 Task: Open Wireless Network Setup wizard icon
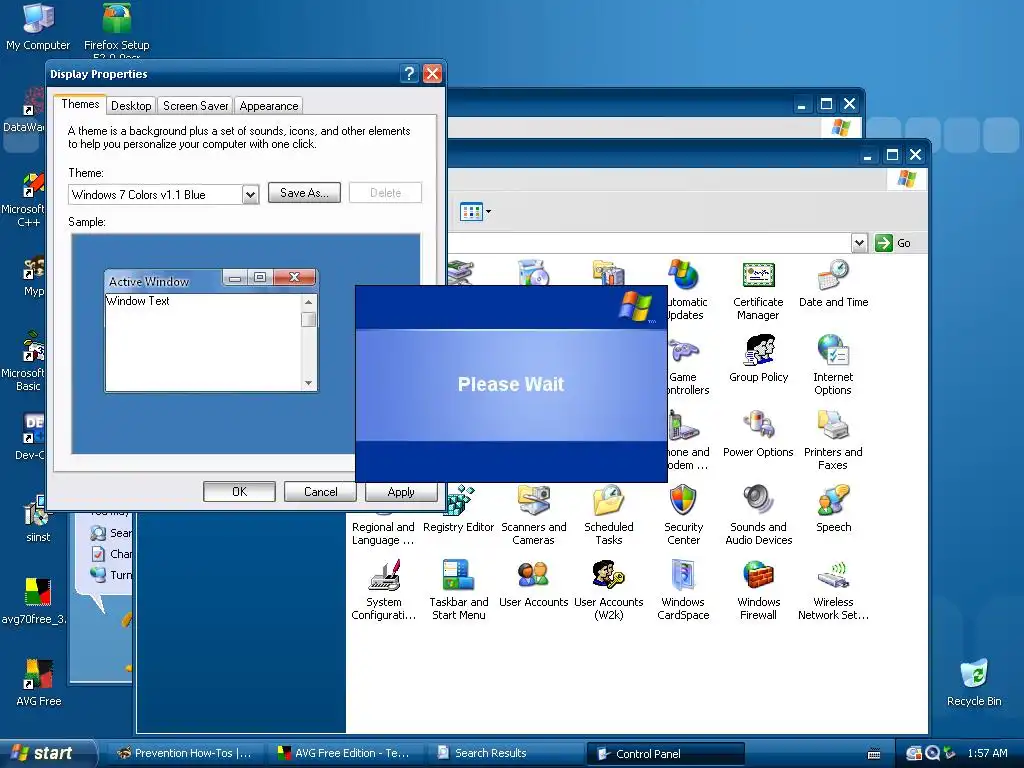pyautogui.click(x=833, y=590)
